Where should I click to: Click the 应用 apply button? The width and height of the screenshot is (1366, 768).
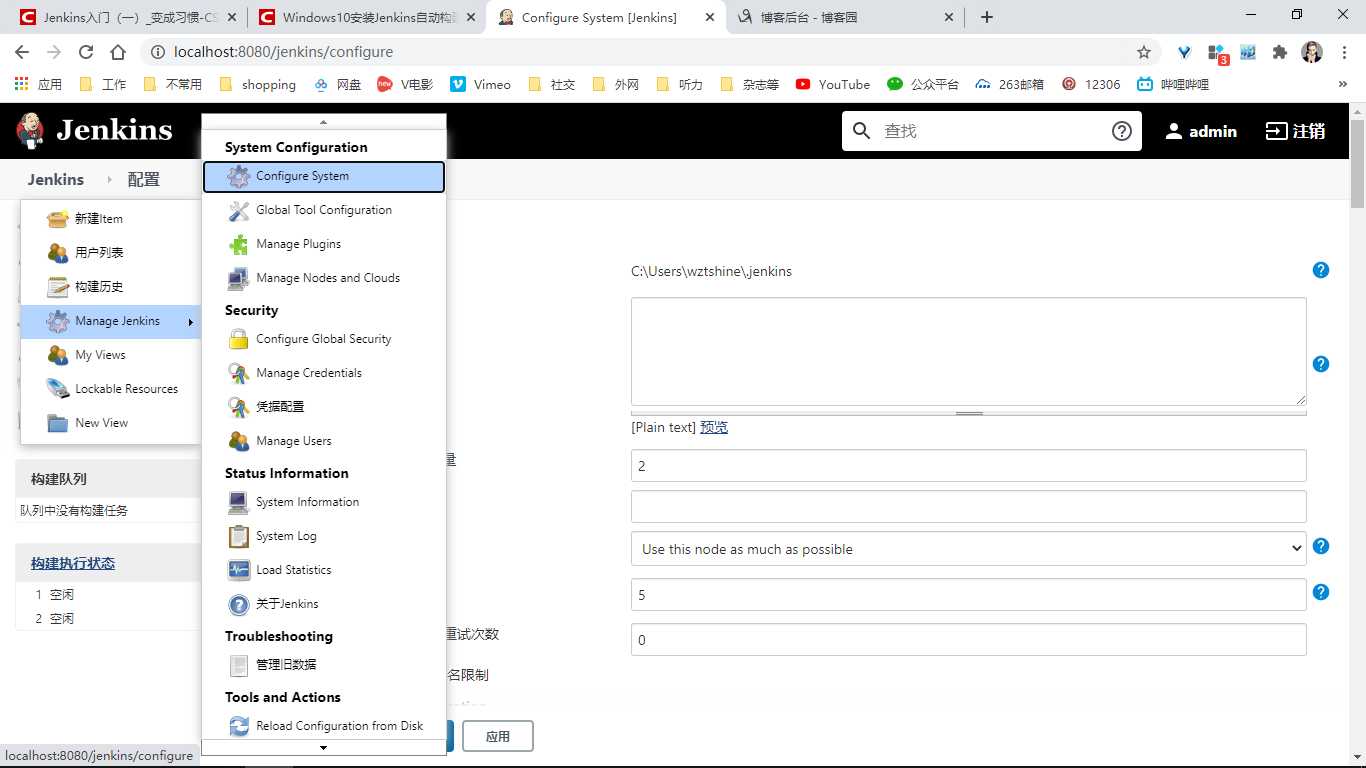tap(497, 736)
